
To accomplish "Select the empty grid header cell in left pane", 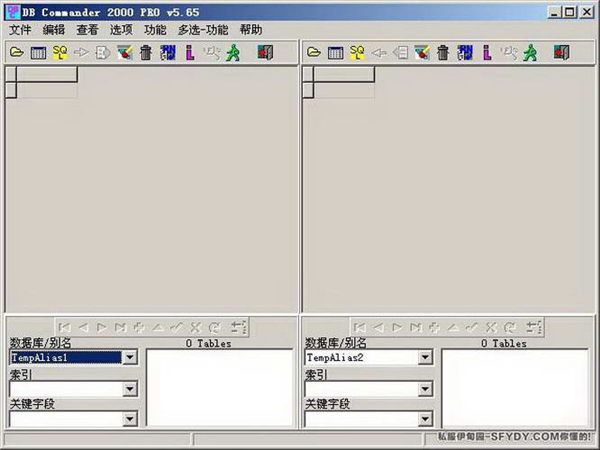I will coord(47,74).
